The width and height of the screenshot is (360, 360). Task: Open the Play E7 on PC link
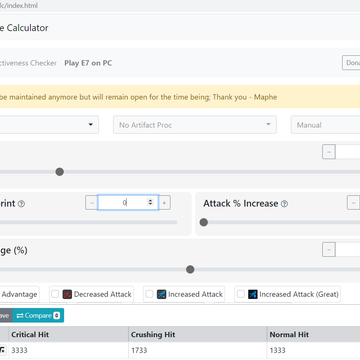(x=88, y=63)
